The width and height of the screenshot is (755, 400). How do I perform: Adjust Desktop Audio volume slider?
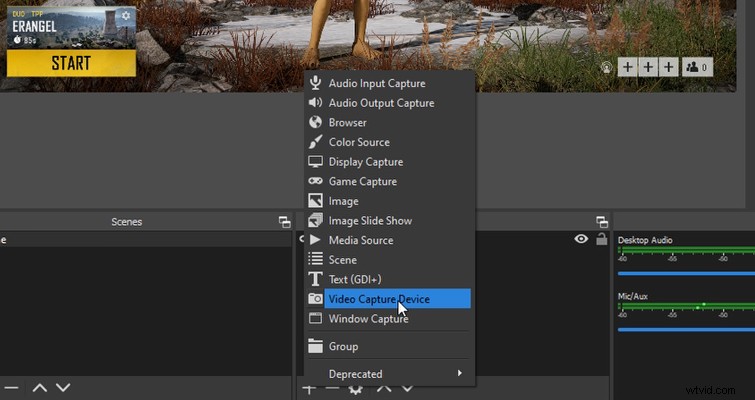click(686, 273)
